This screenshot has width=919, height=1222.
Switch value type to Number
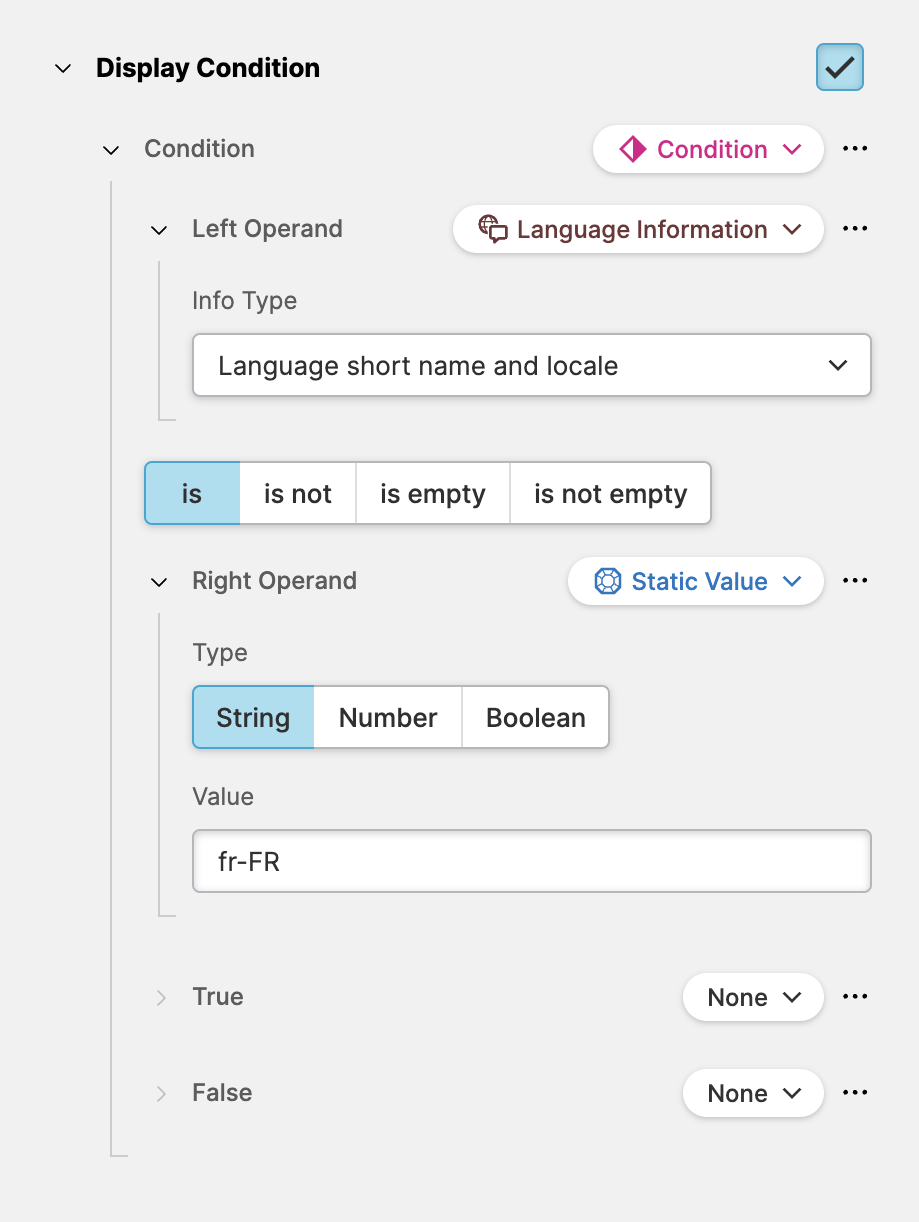click(x=388, y=717)
